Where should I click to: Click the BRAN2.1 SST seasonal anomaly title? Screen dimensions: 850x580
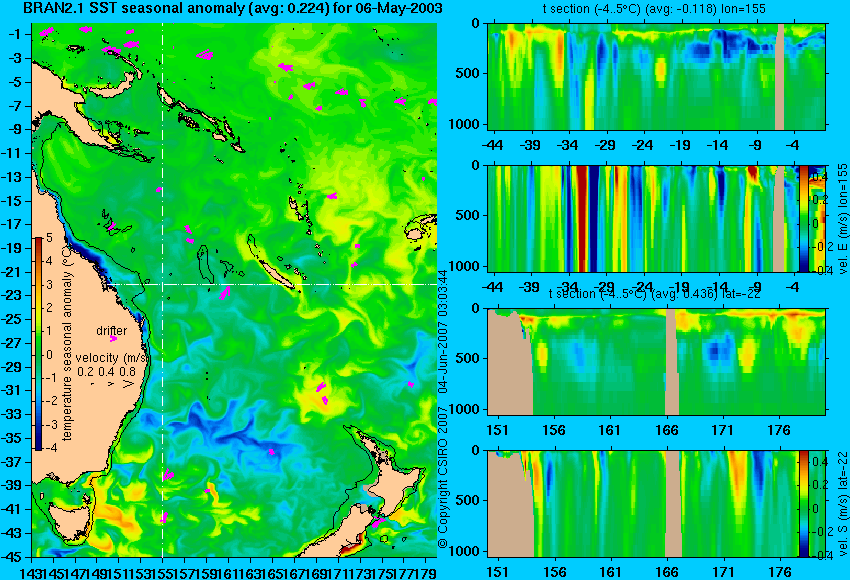233,8
